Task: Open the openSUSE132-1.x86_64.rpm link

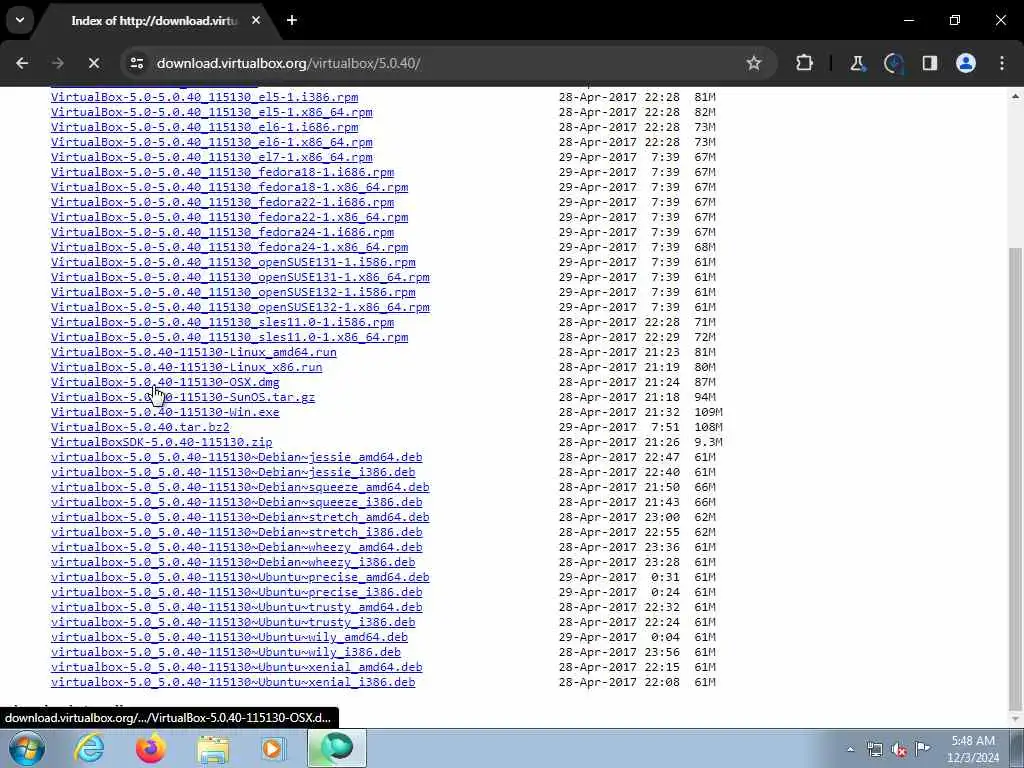Action: click(240, 307)
